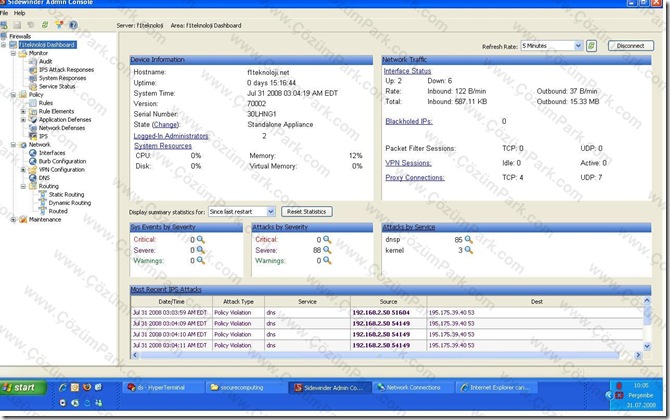This screenshot has width=670, height=420.
Task: Click magnifier beside Attacks Warnings count
Action: coord(327,260)
